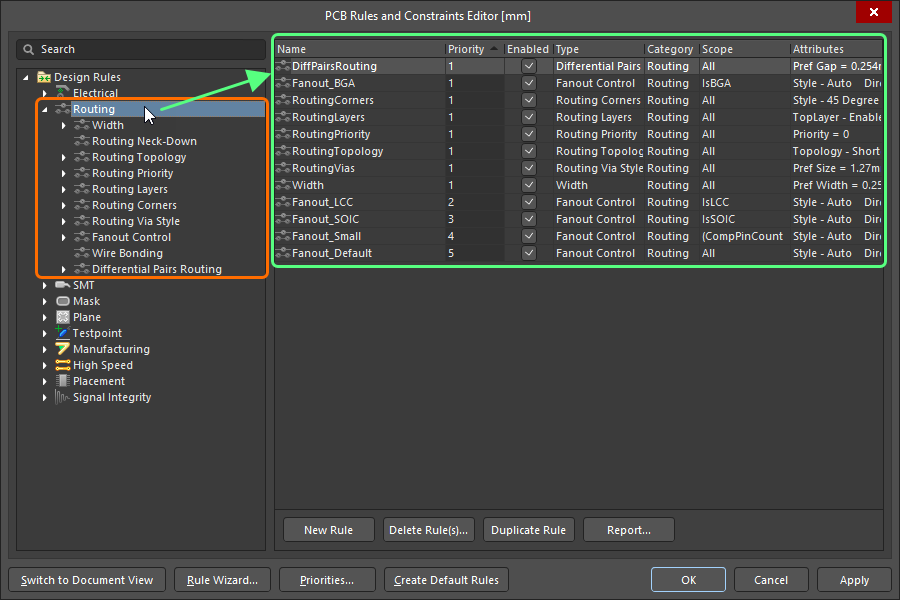Click the Differential Pairs Routing tree icon
Image resolution: width=900 pixels, height=600 pixels.
pos(82,269)
